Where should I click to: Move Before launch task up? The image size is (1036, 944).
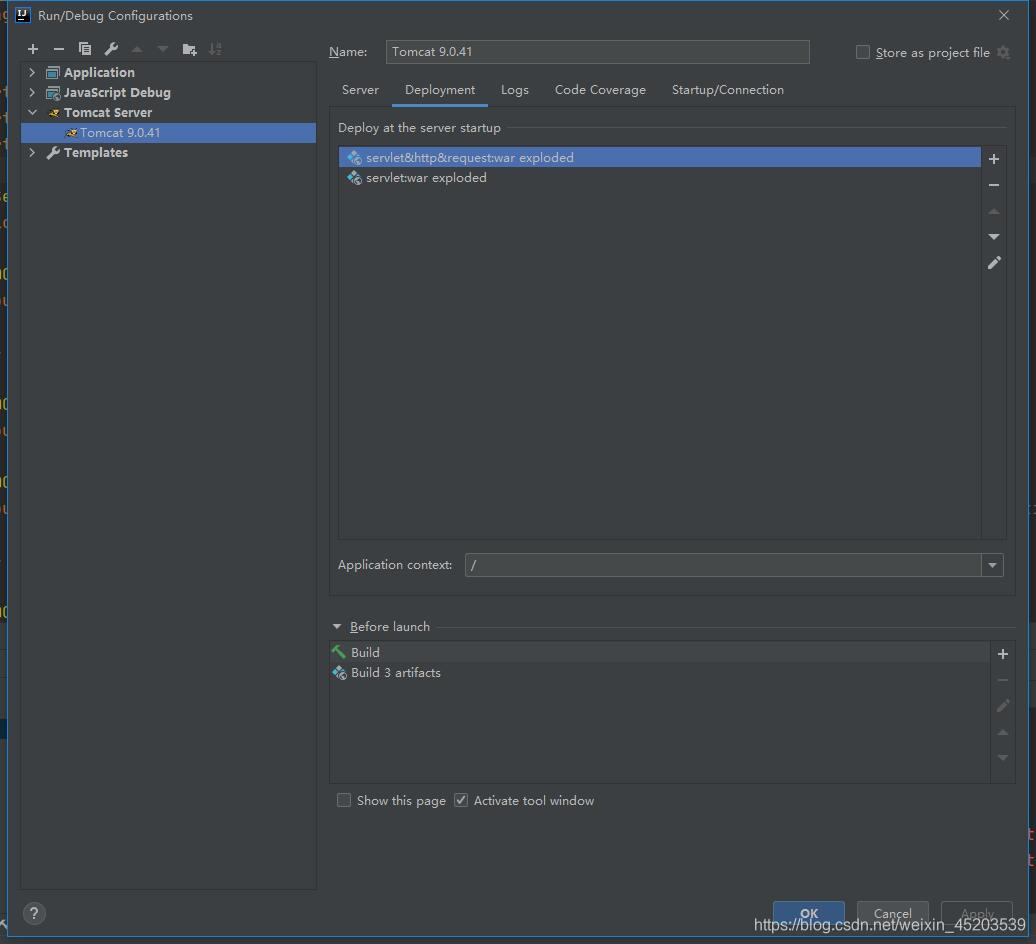[1002, 732]
